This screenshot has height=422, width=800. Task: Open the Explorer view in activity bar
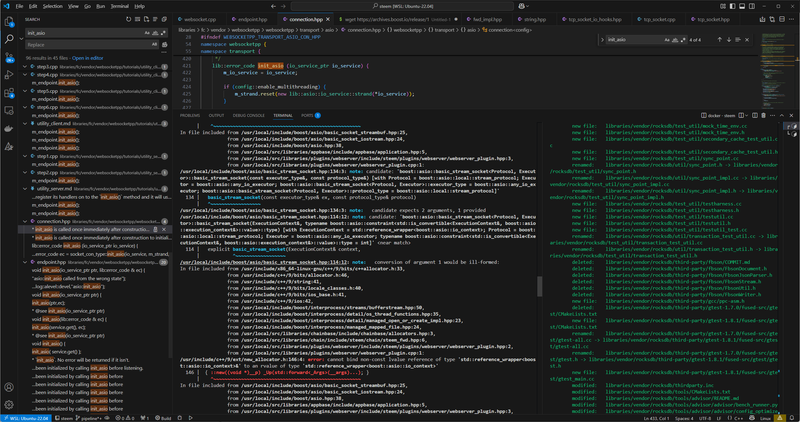pyautogui.click(x=9, y=21)
